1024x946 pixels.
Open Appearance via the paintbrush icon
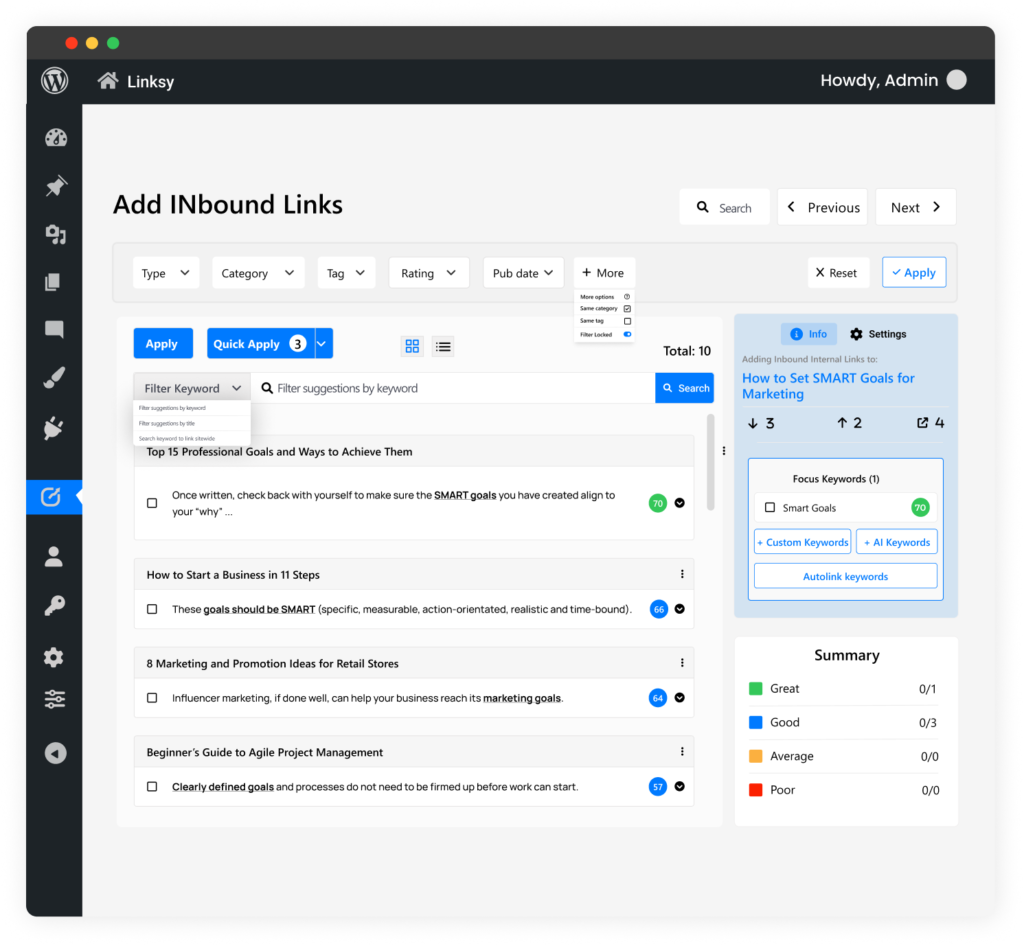pos(54,377)
